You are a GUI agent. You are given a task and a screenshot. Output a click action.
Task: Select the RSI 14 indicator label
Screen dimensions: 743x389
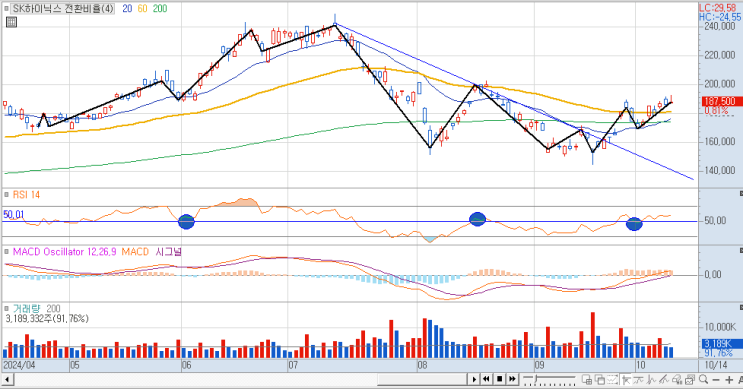26,195
